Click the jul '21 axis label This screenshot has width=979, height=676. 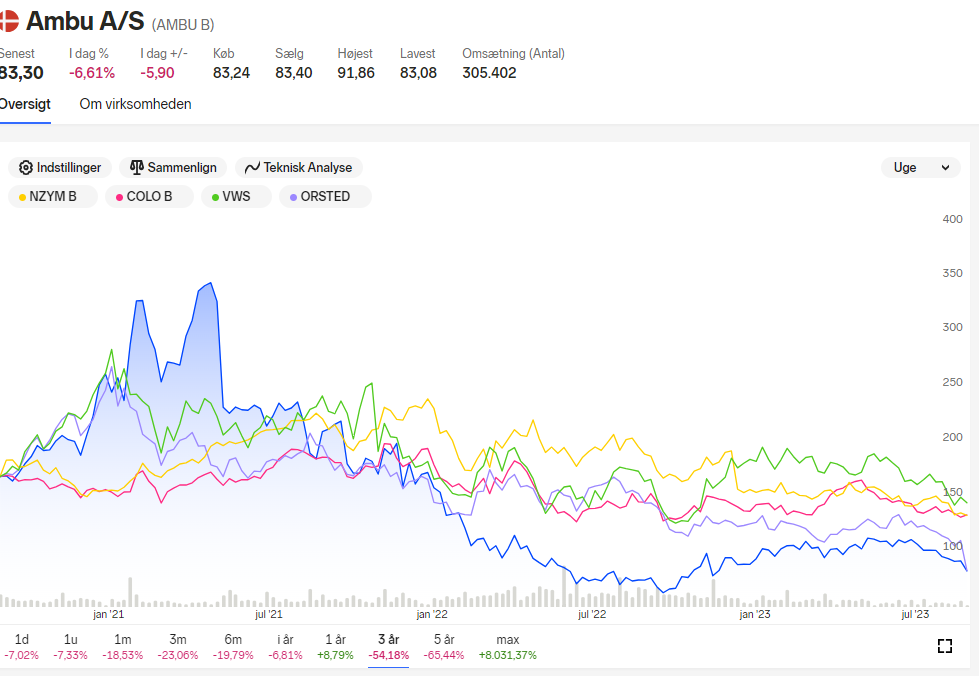tap(268, 614)
